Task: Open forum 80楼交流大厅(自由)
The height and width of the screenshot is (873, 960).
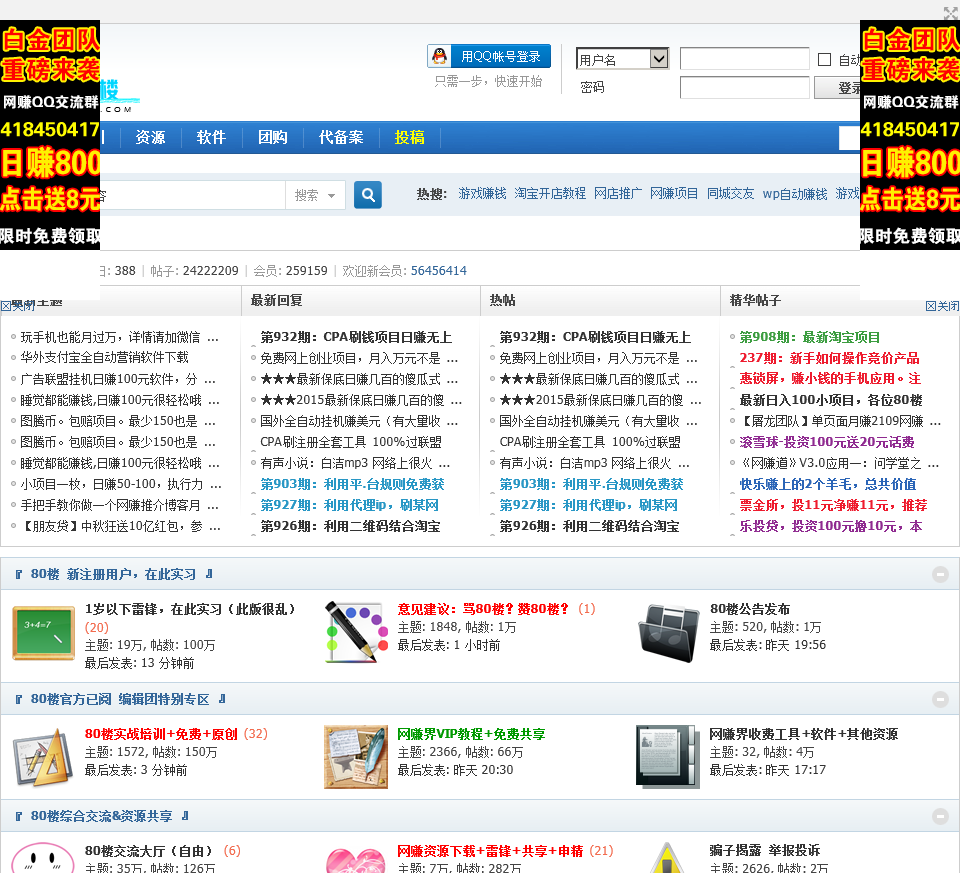Action: click(149, 851)
